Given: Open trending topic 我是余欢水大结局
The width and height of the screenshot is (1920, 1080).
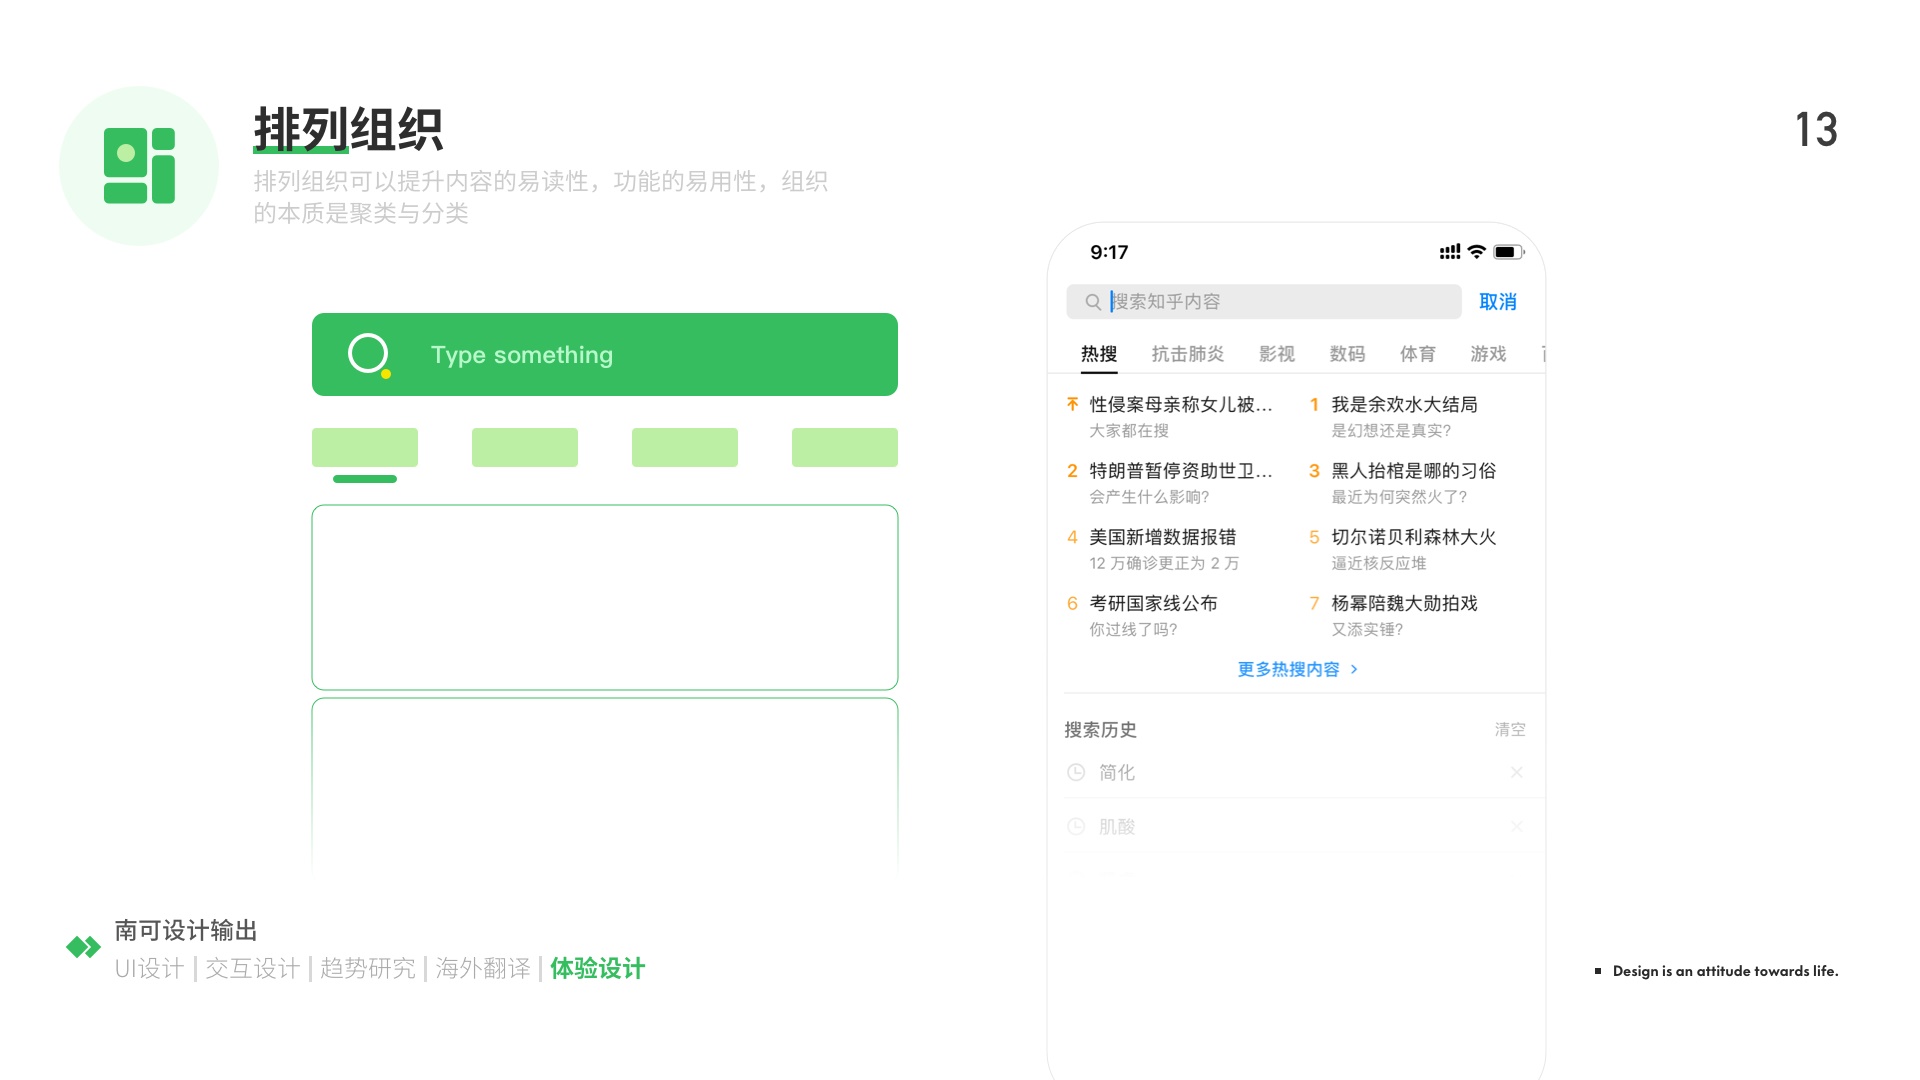Looking at the screenshot, I should point(1404,404).
